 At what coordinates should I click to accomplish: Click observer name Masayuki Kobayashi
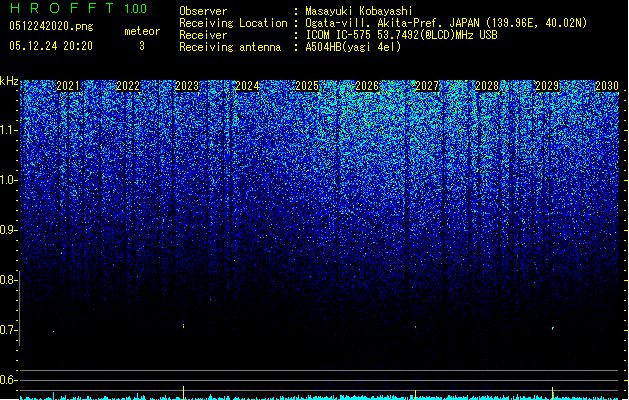pyautogui.click(x=359, y=11)
